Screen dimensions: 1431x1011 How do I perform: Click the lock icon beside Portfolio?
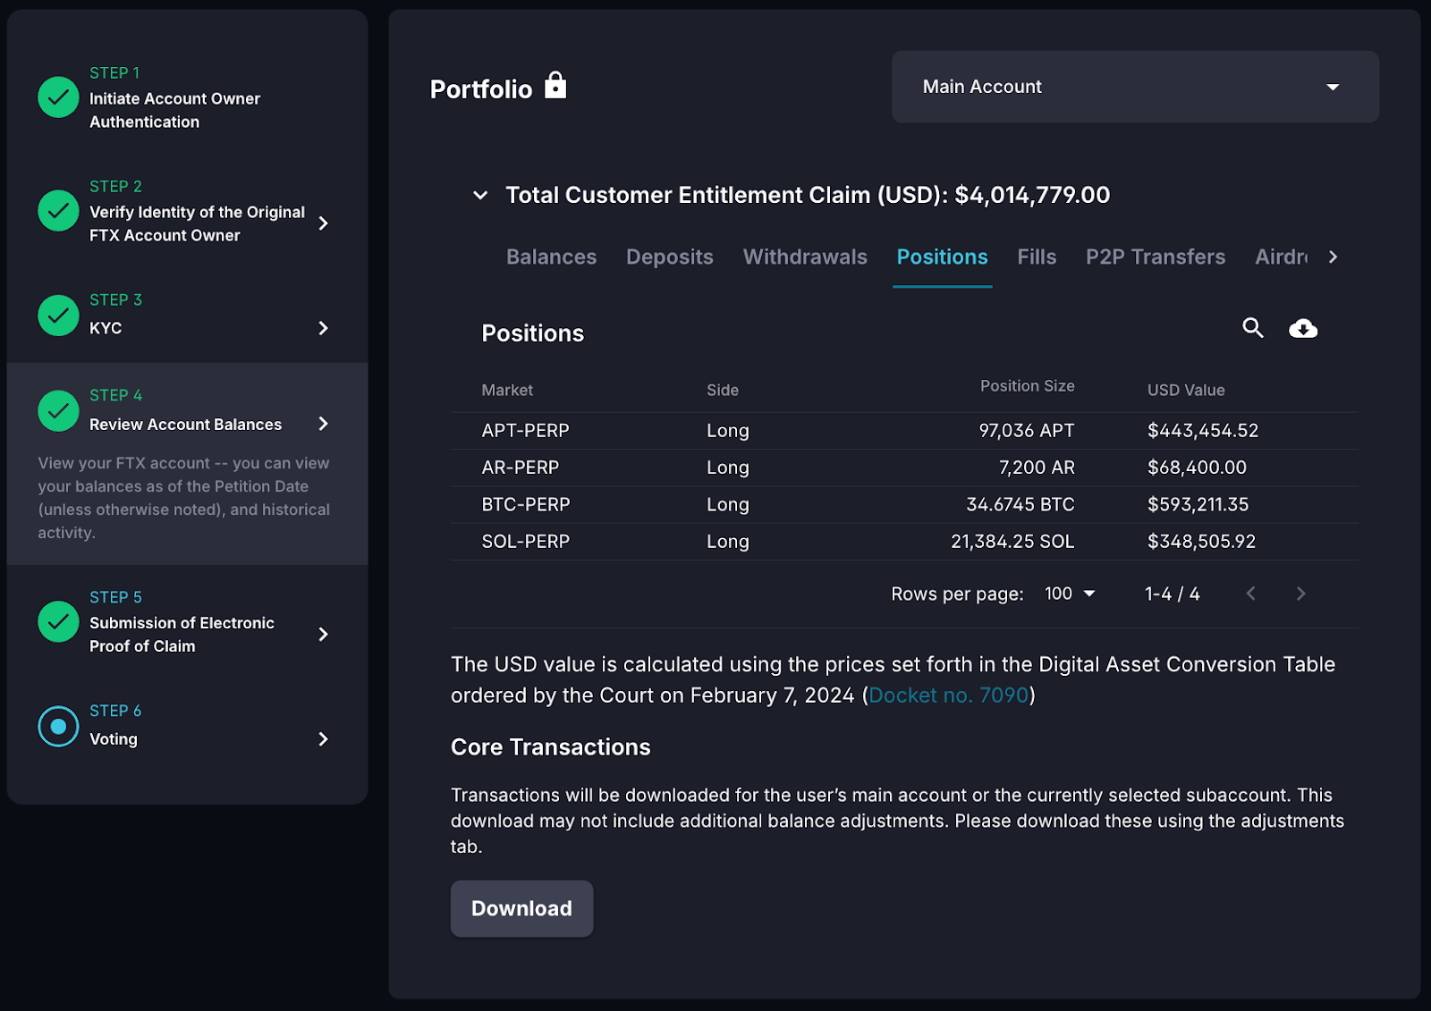(x=555, y=86)
